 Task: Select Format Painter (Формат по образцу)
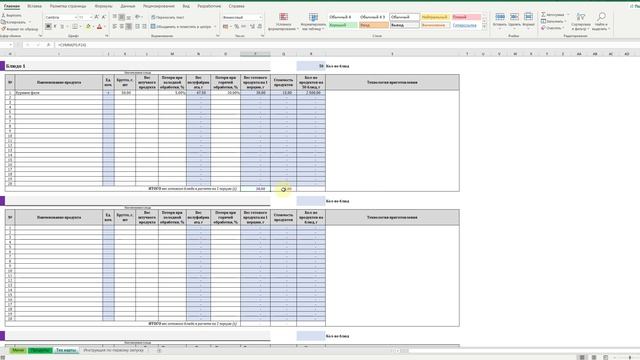pyautogui.click(x=19, y=29)
